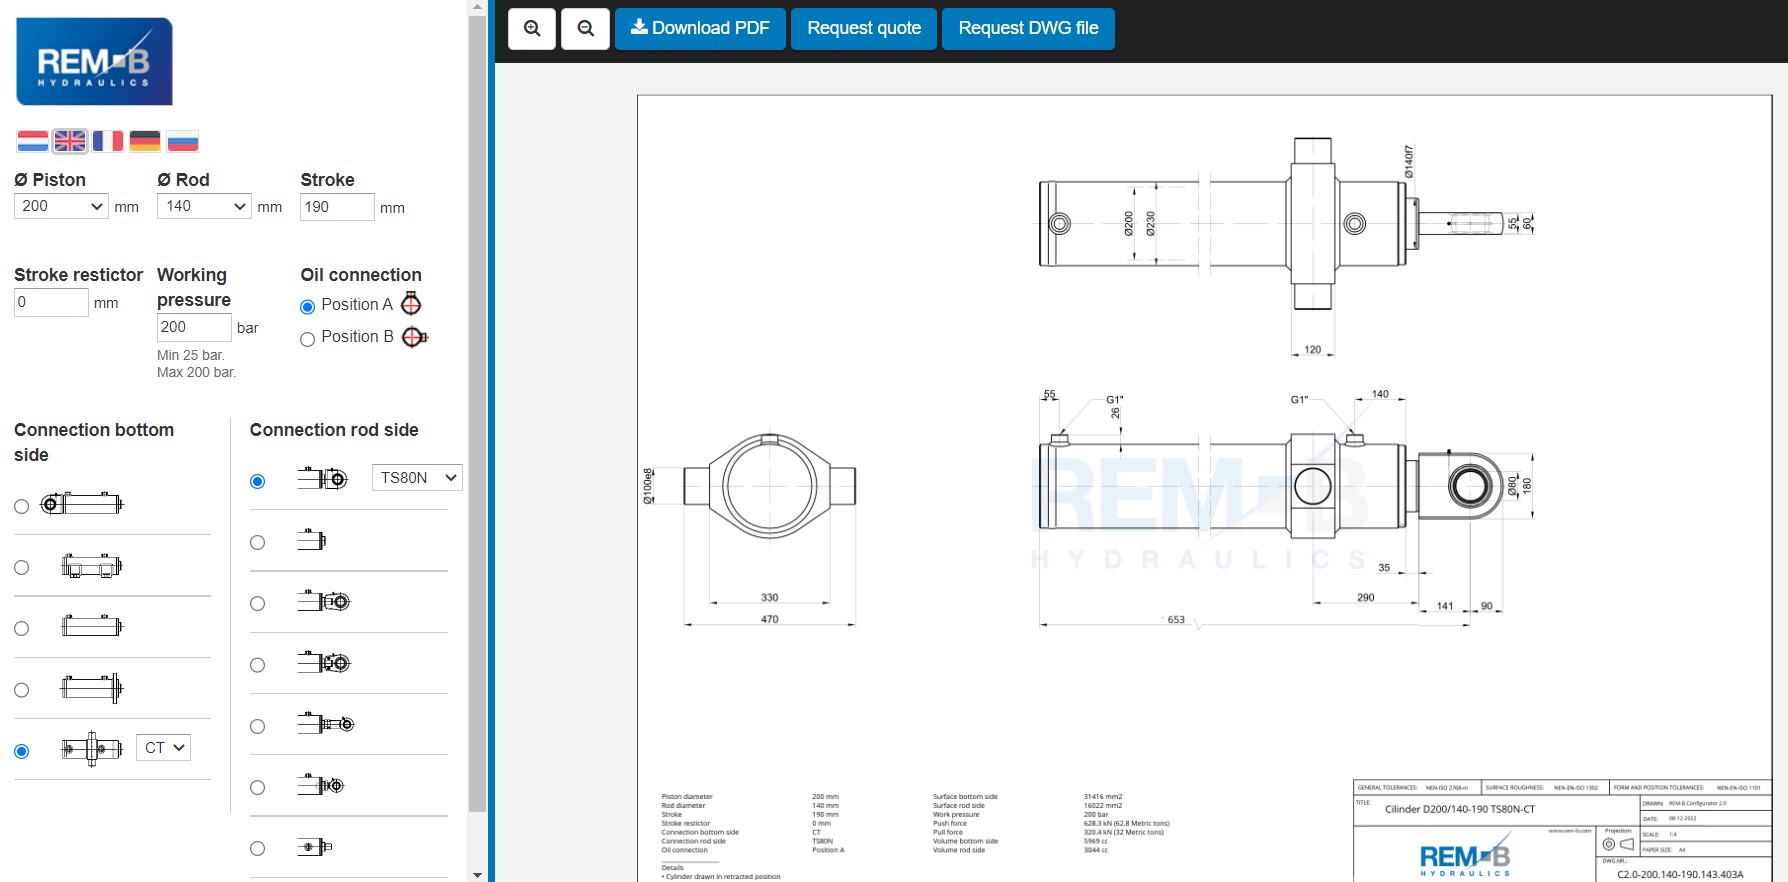Click fourth bottom side flange cylinder icon
The image size is (1788, 882).
click(x=92, y=688)
